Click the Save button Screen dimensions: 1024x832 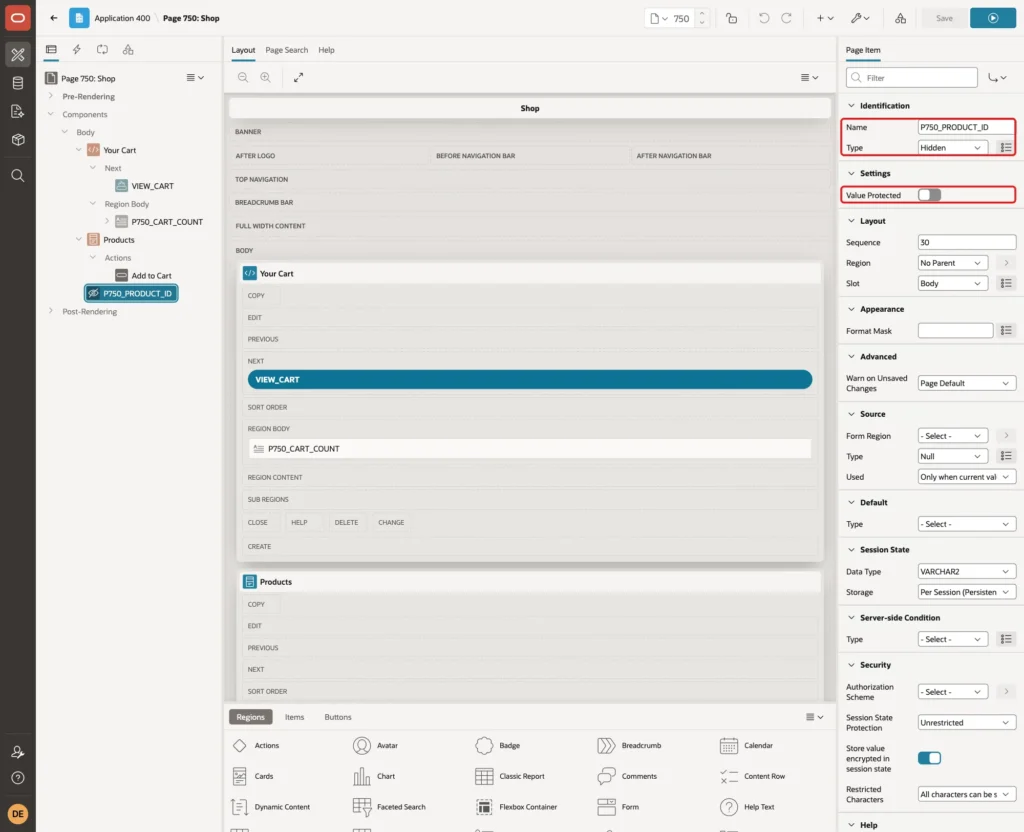click(944, 18)
